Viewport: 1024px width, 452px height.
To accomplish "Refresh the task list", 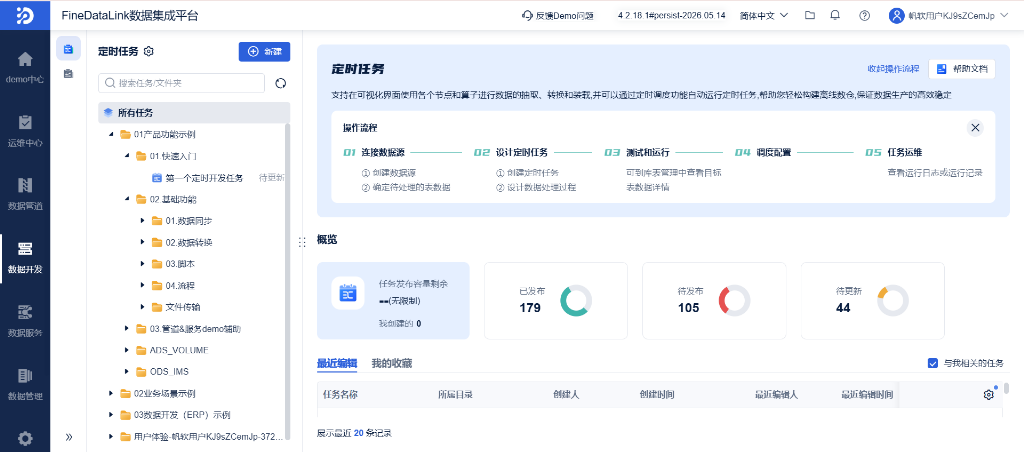I will 281,83.
